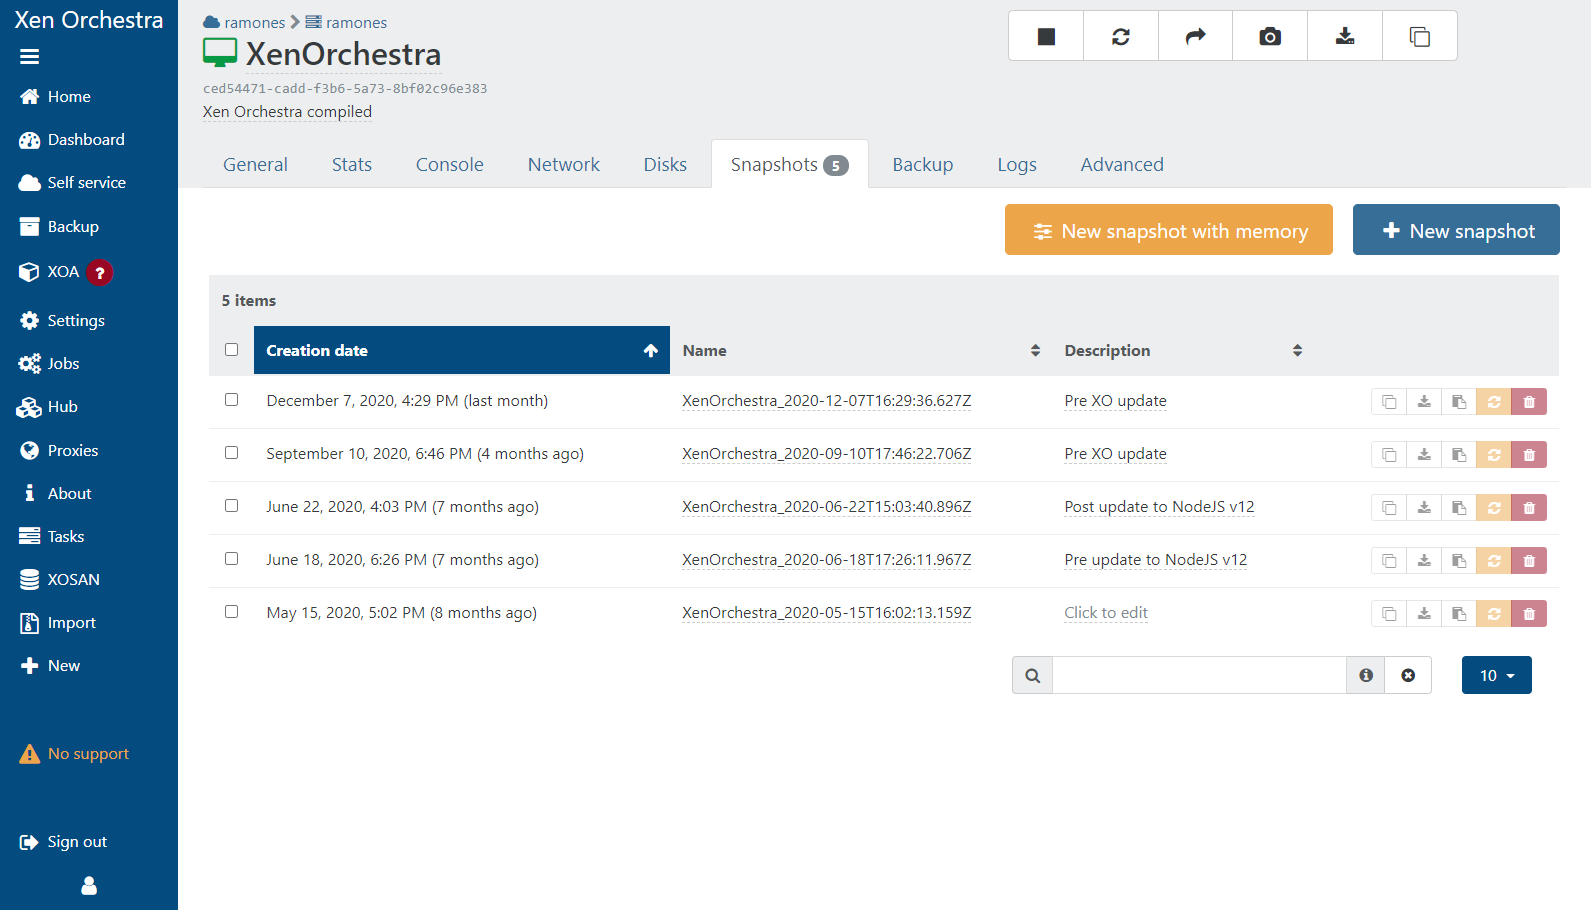This screenshot has width=1591, height=910.
Task: Open the Logs tab
Action: pos(1017,164)
